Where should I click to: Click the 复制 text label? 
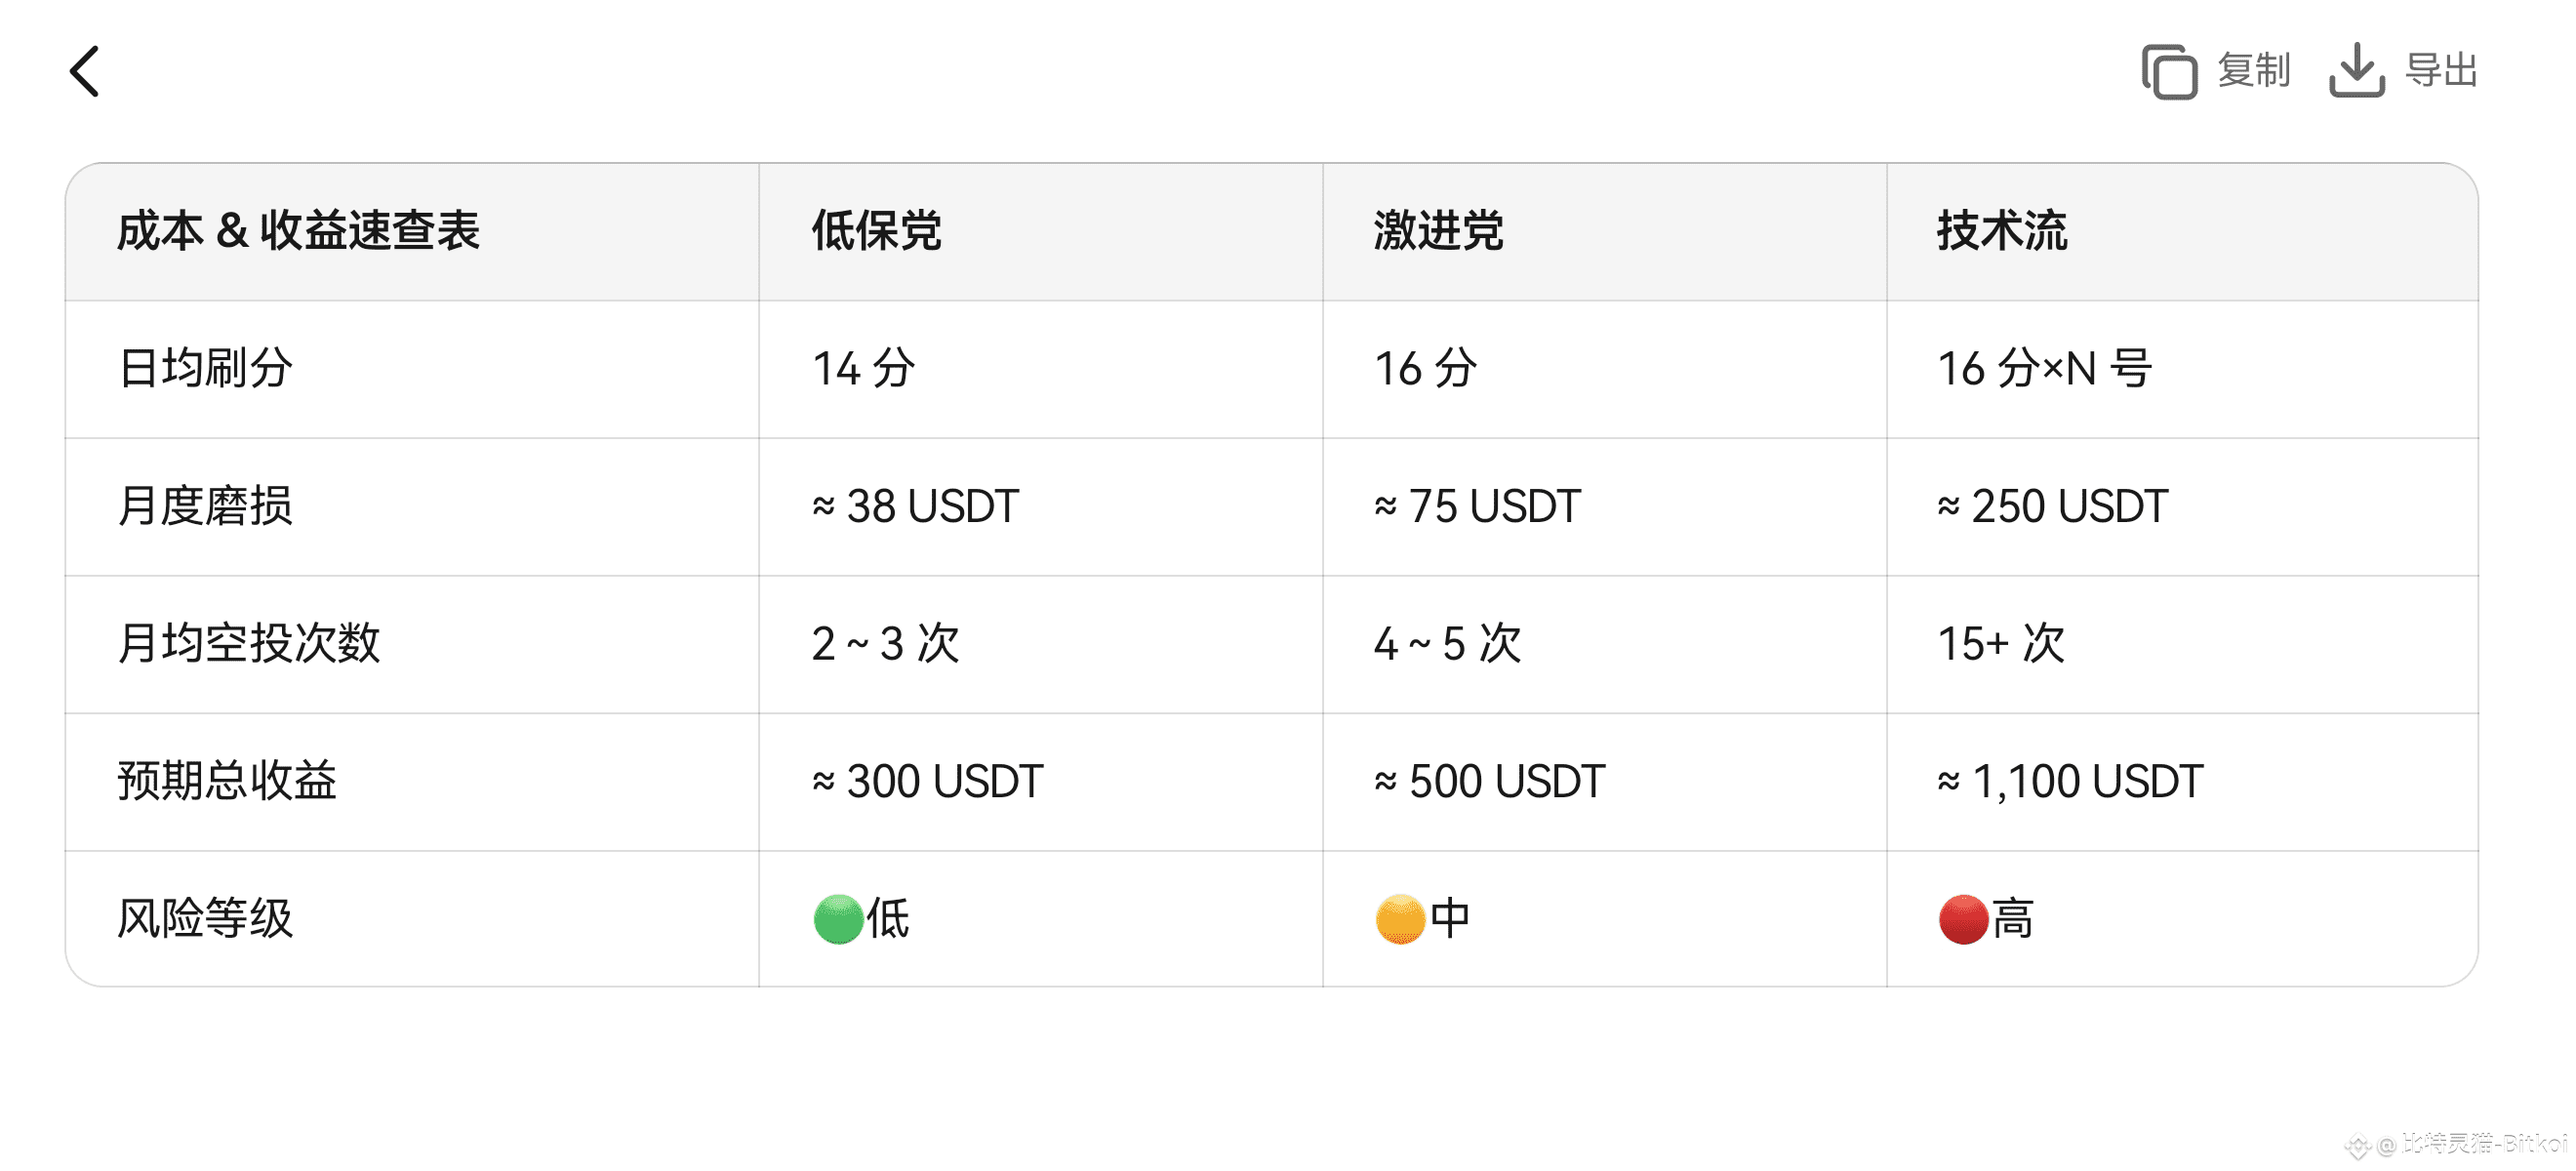coord(2253,71)
